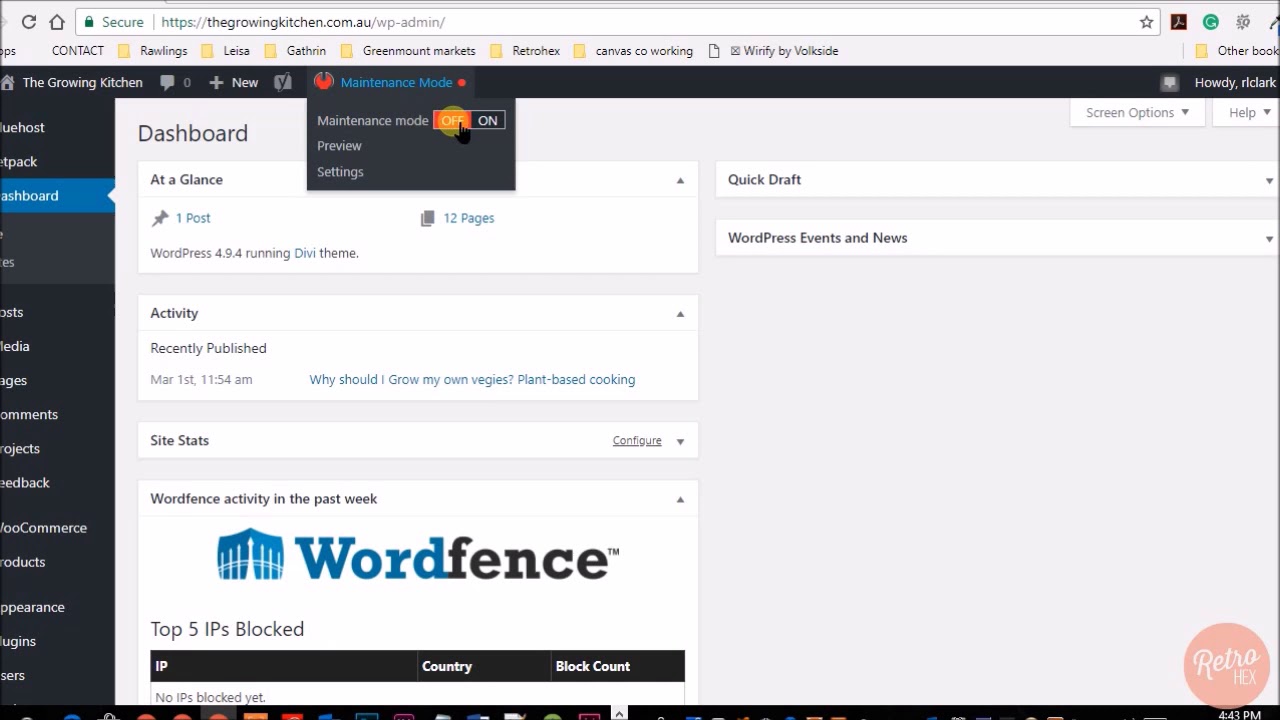
Task: Collapse the At a Glance panel arrow
Action: 680,181
